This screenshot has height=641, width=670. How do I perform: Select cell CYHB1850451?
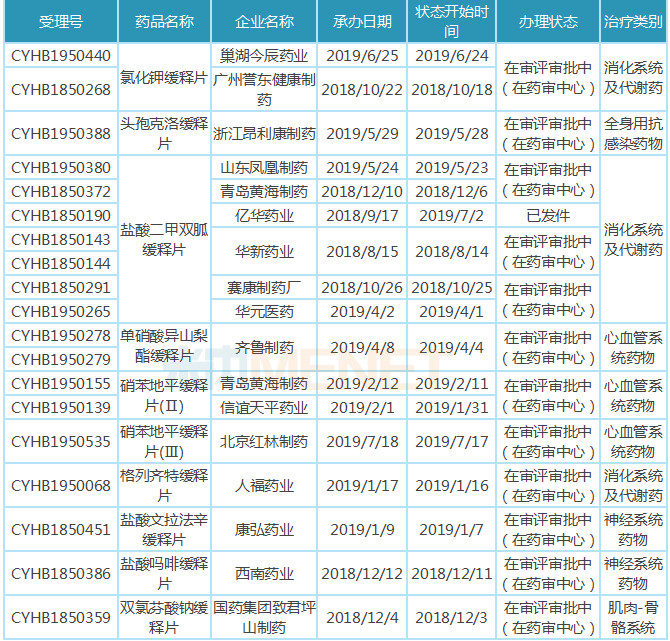(61, 529)
